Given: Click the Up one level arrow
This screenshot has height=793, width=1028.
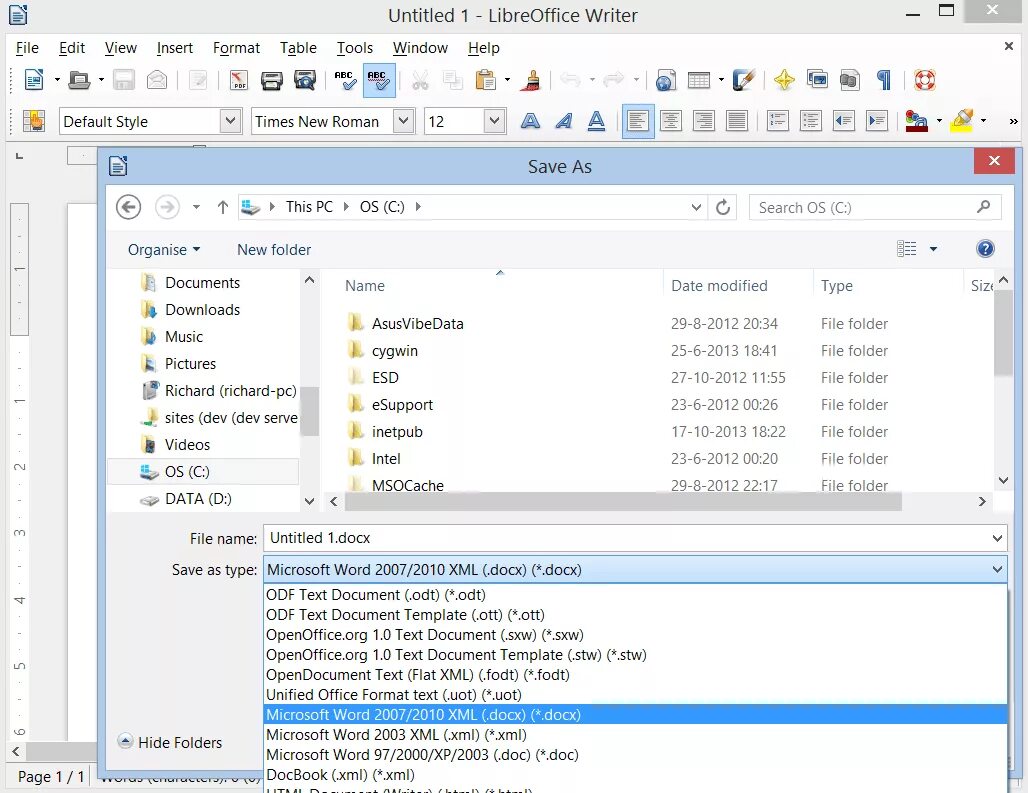Looking at the screenshot, I should pos(223,207).
